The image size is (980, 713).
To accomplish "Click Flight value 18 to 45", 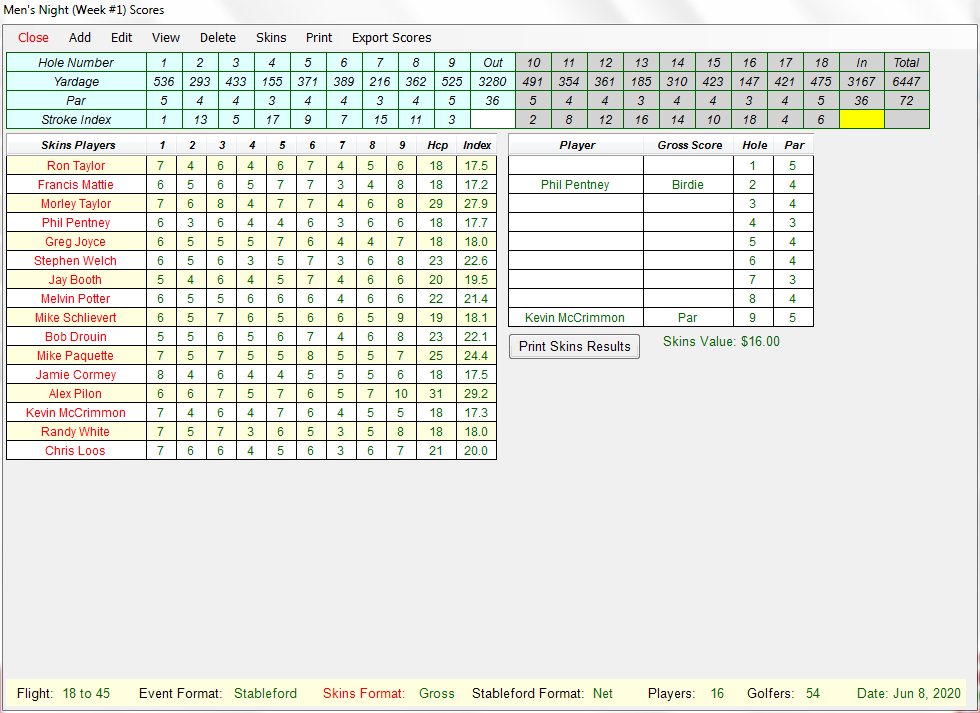I will (86, 693).
